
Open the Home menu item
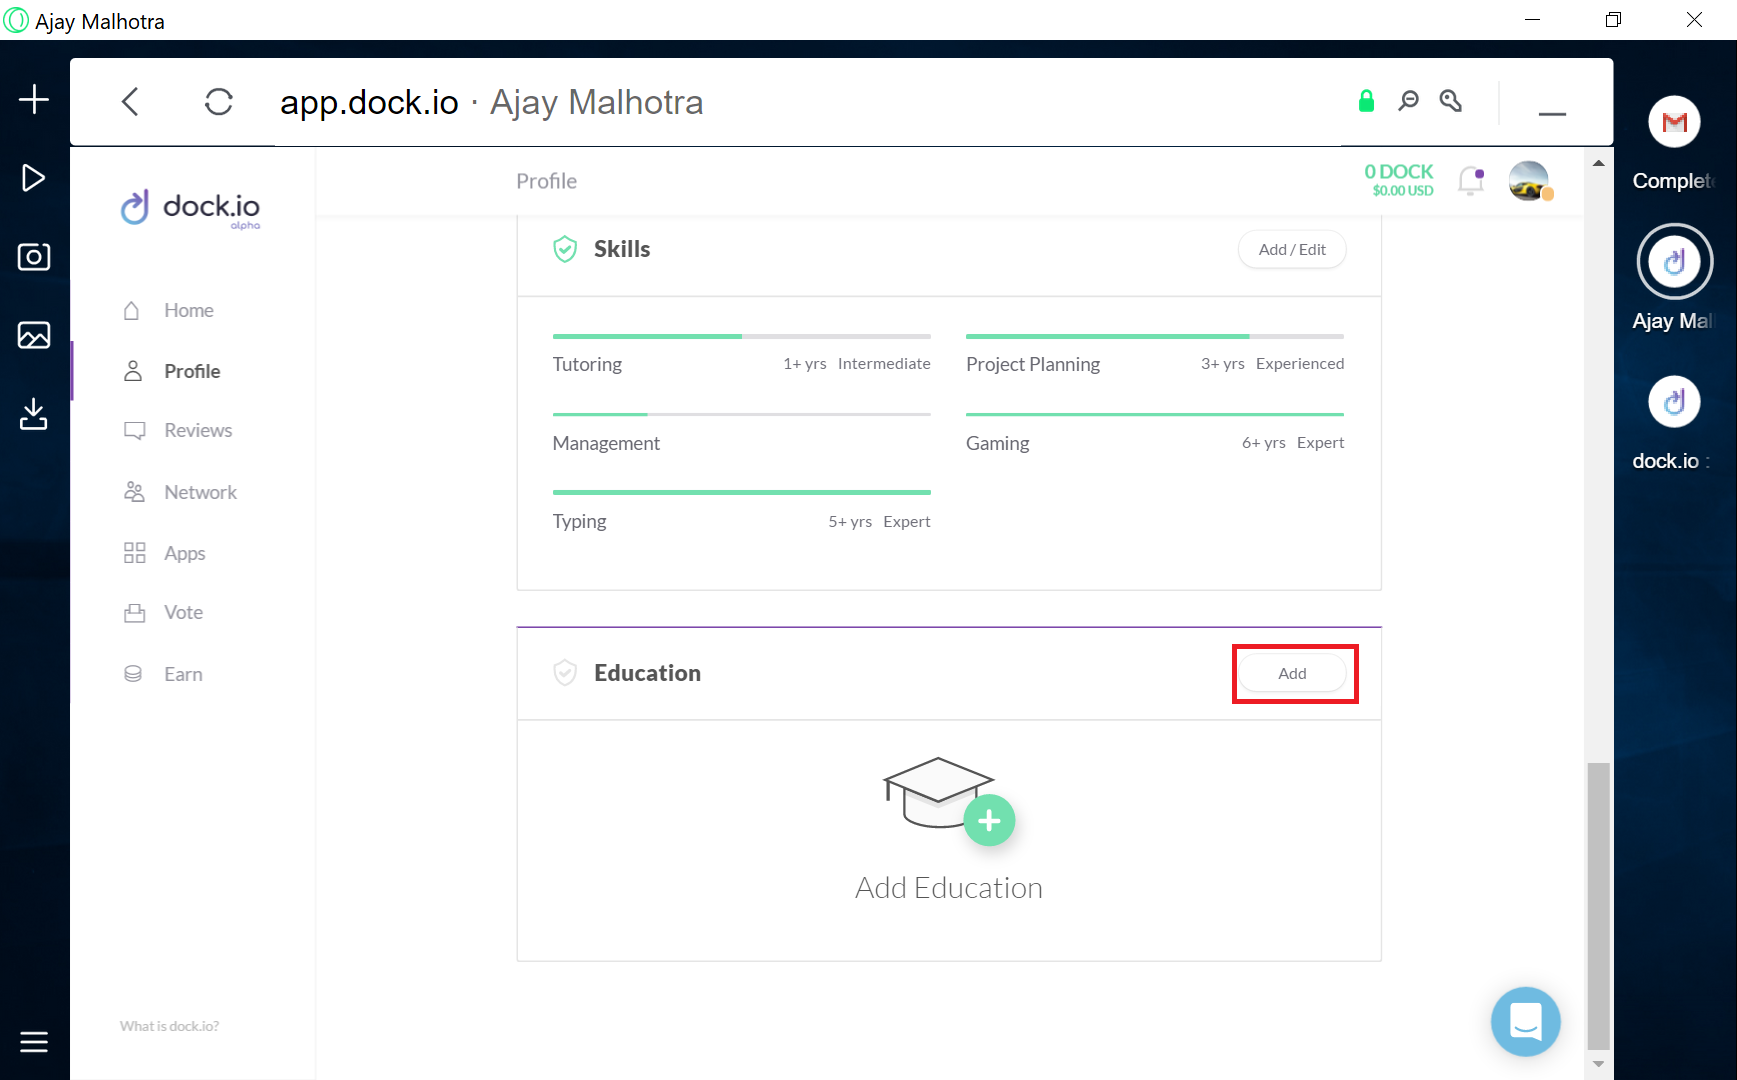pyautogui.click(x=188, y=310)
